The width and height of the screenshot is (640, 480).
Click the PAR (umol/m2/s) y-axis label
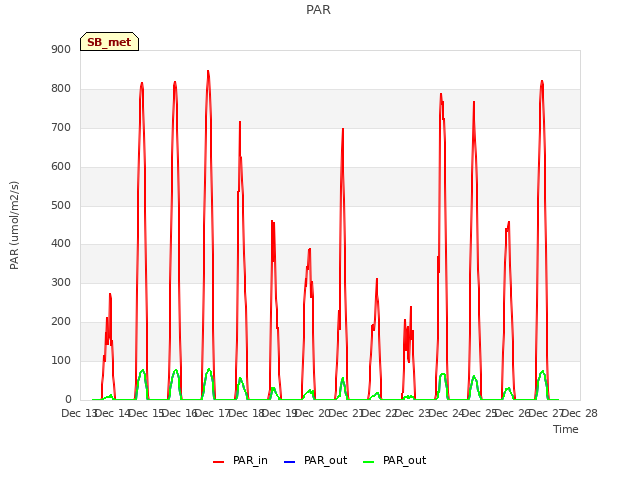pos(14,225)
